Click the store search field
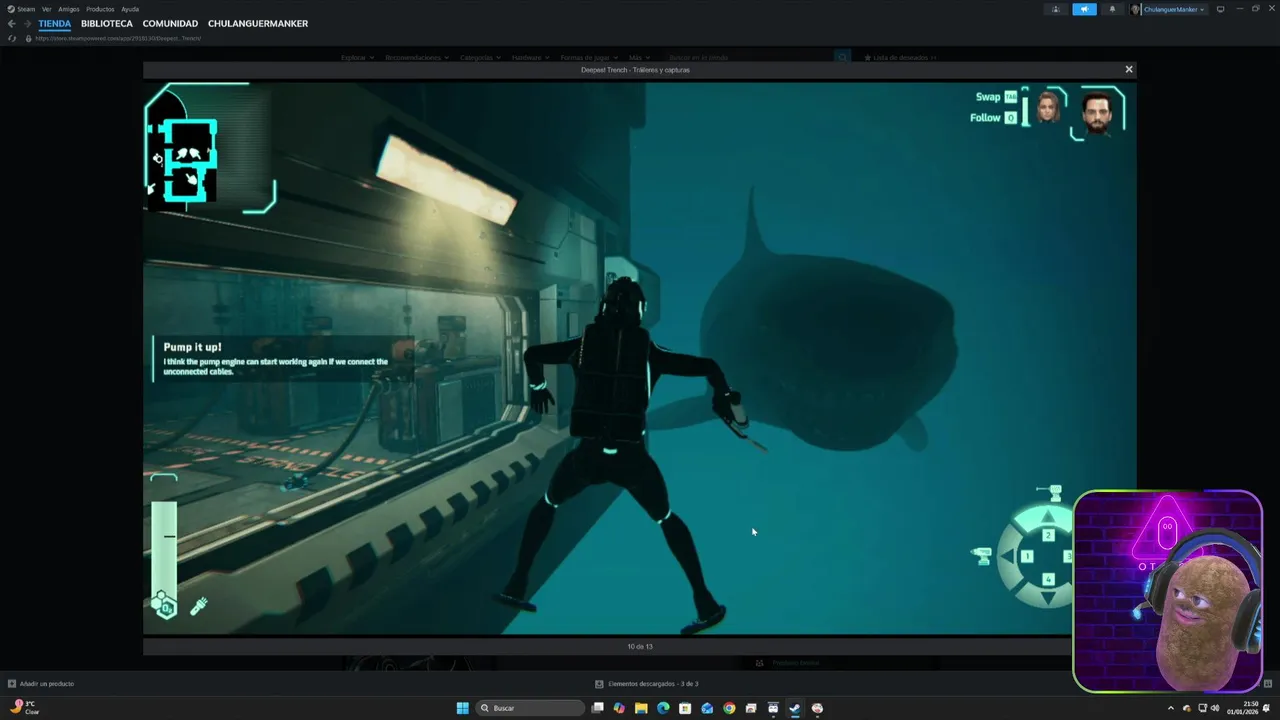Viewport: 1280px width, 720px height. click(750, 58)
